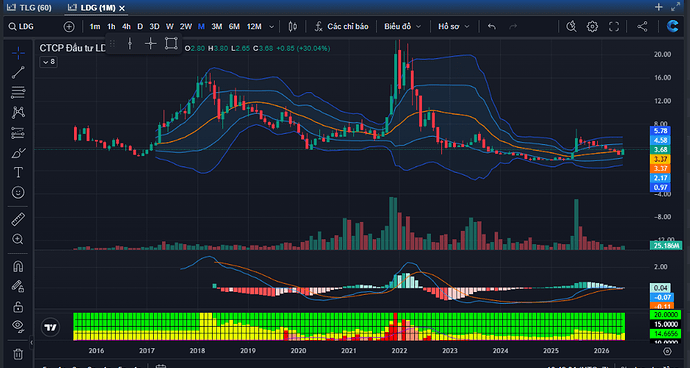Toggle stay in drawing mode pencil-lock
This screenshot has height=368, width=690.
tap(18, 286)
